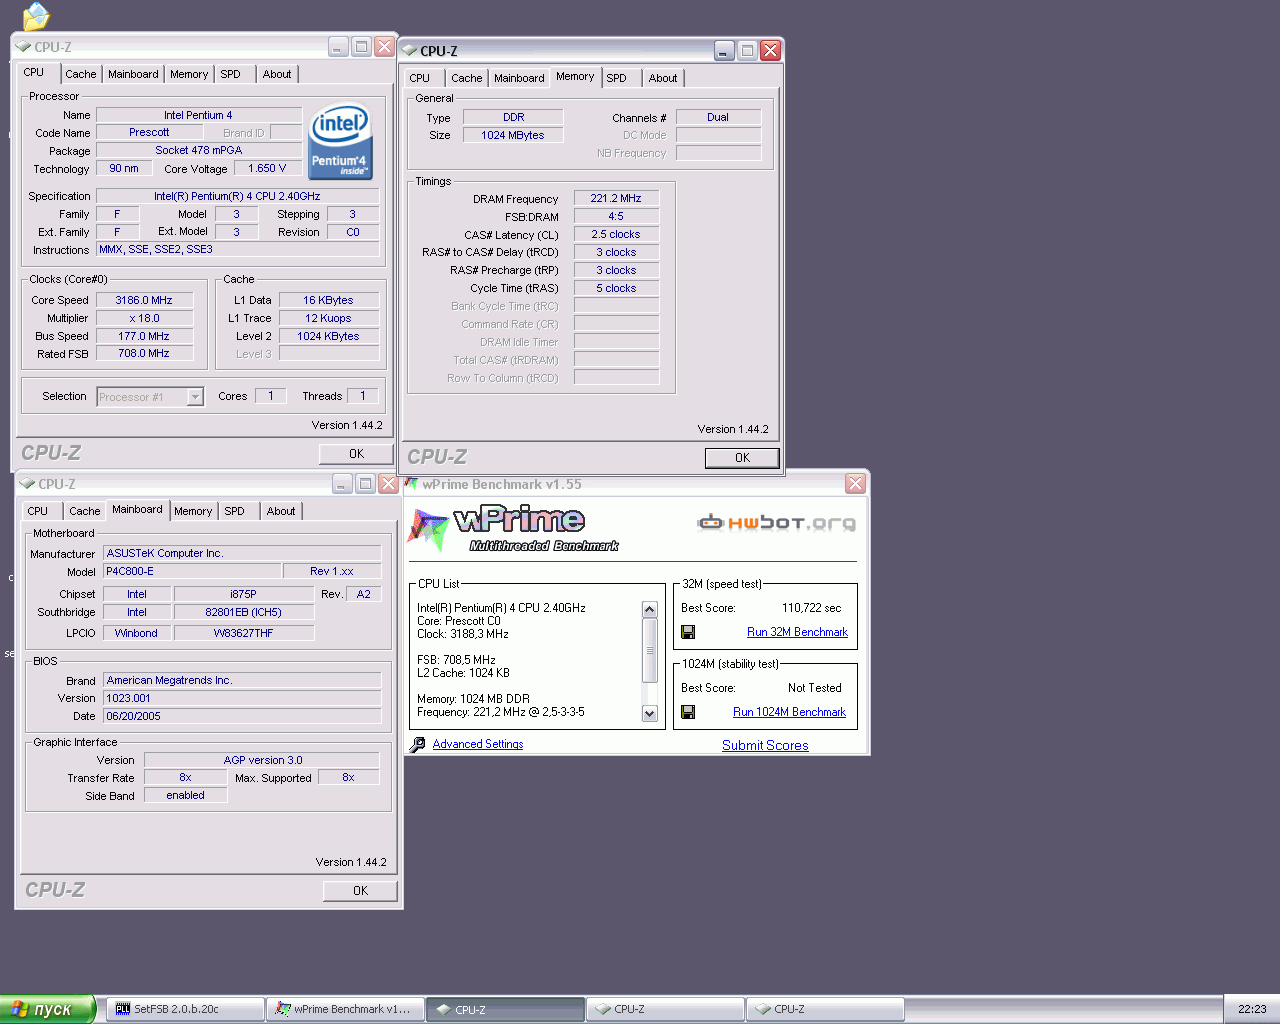Activate the third CPU-Z taskbar item
Image resolution: width=1280 pixels, height=1024 pixels.
click(825, 1009)
